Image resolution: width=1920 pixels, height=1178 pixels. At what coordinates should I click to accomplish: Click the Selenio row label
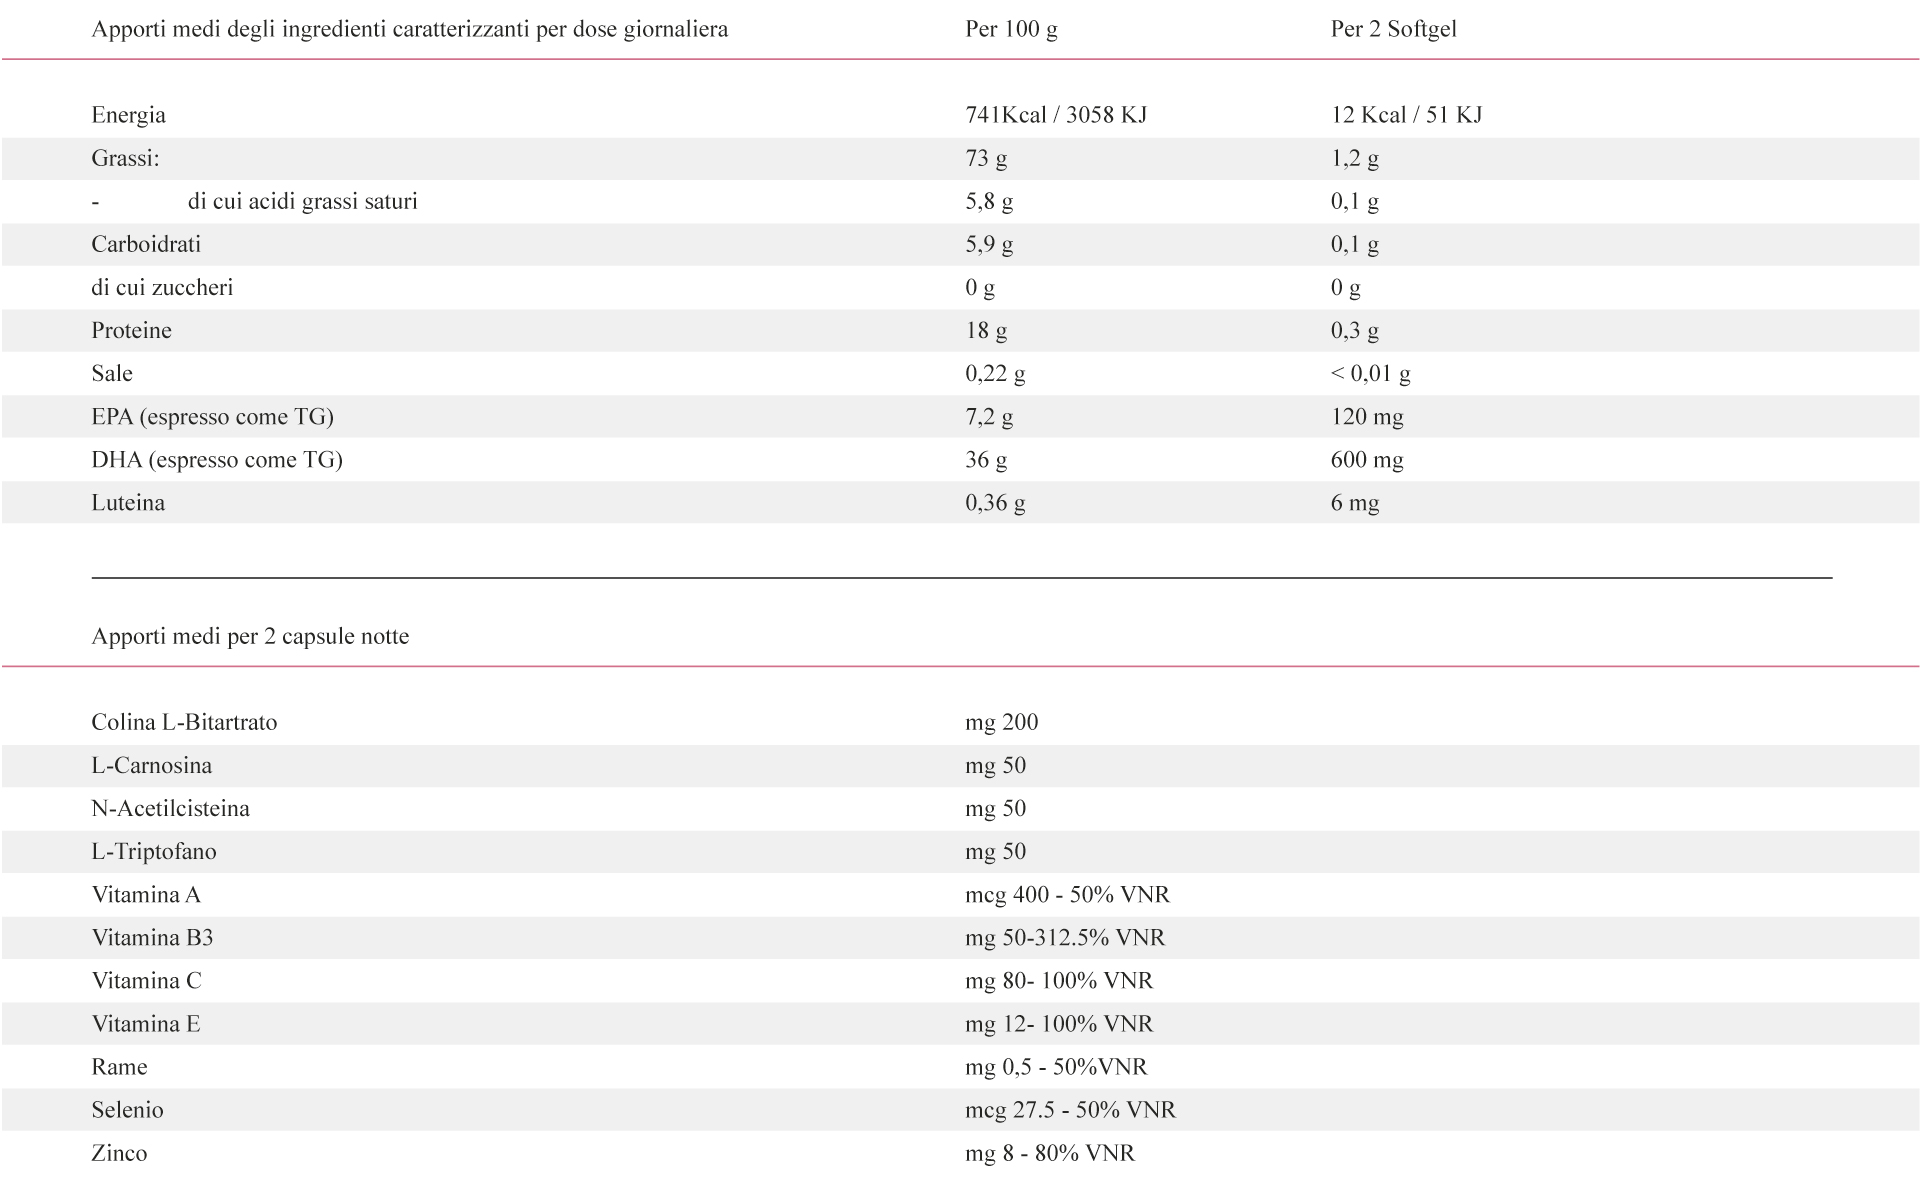click(127, 1110)
